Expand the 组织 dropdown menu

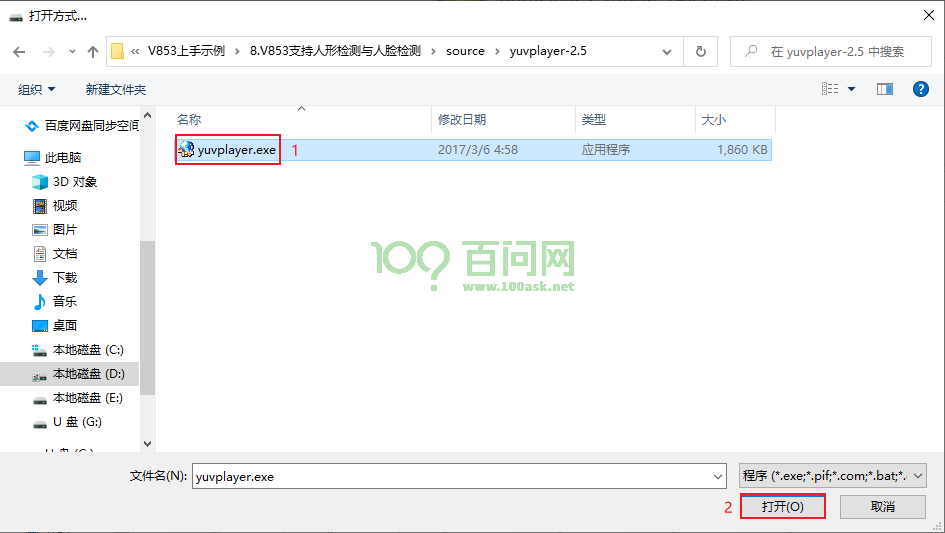pyautogui.click(x=37, y=89)
